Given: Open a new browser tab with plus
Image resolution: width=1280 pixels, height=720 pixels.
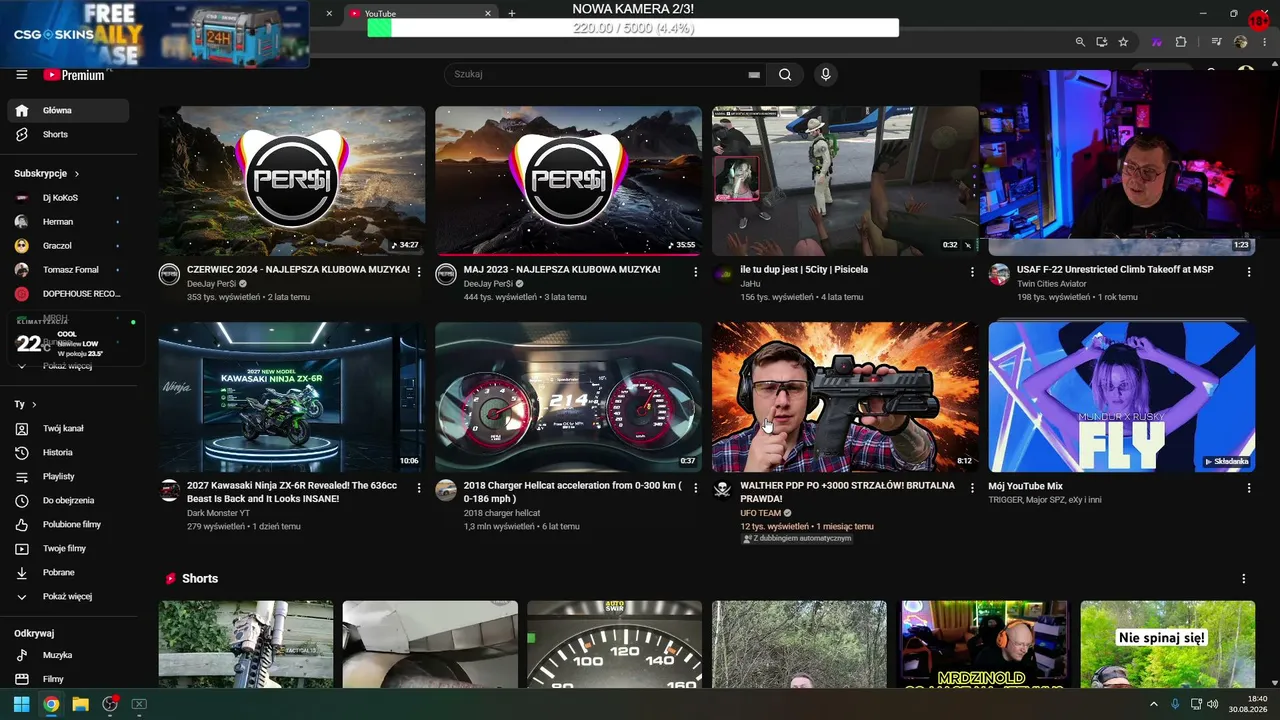Looking at the screenshot, I should pos(512,13).
